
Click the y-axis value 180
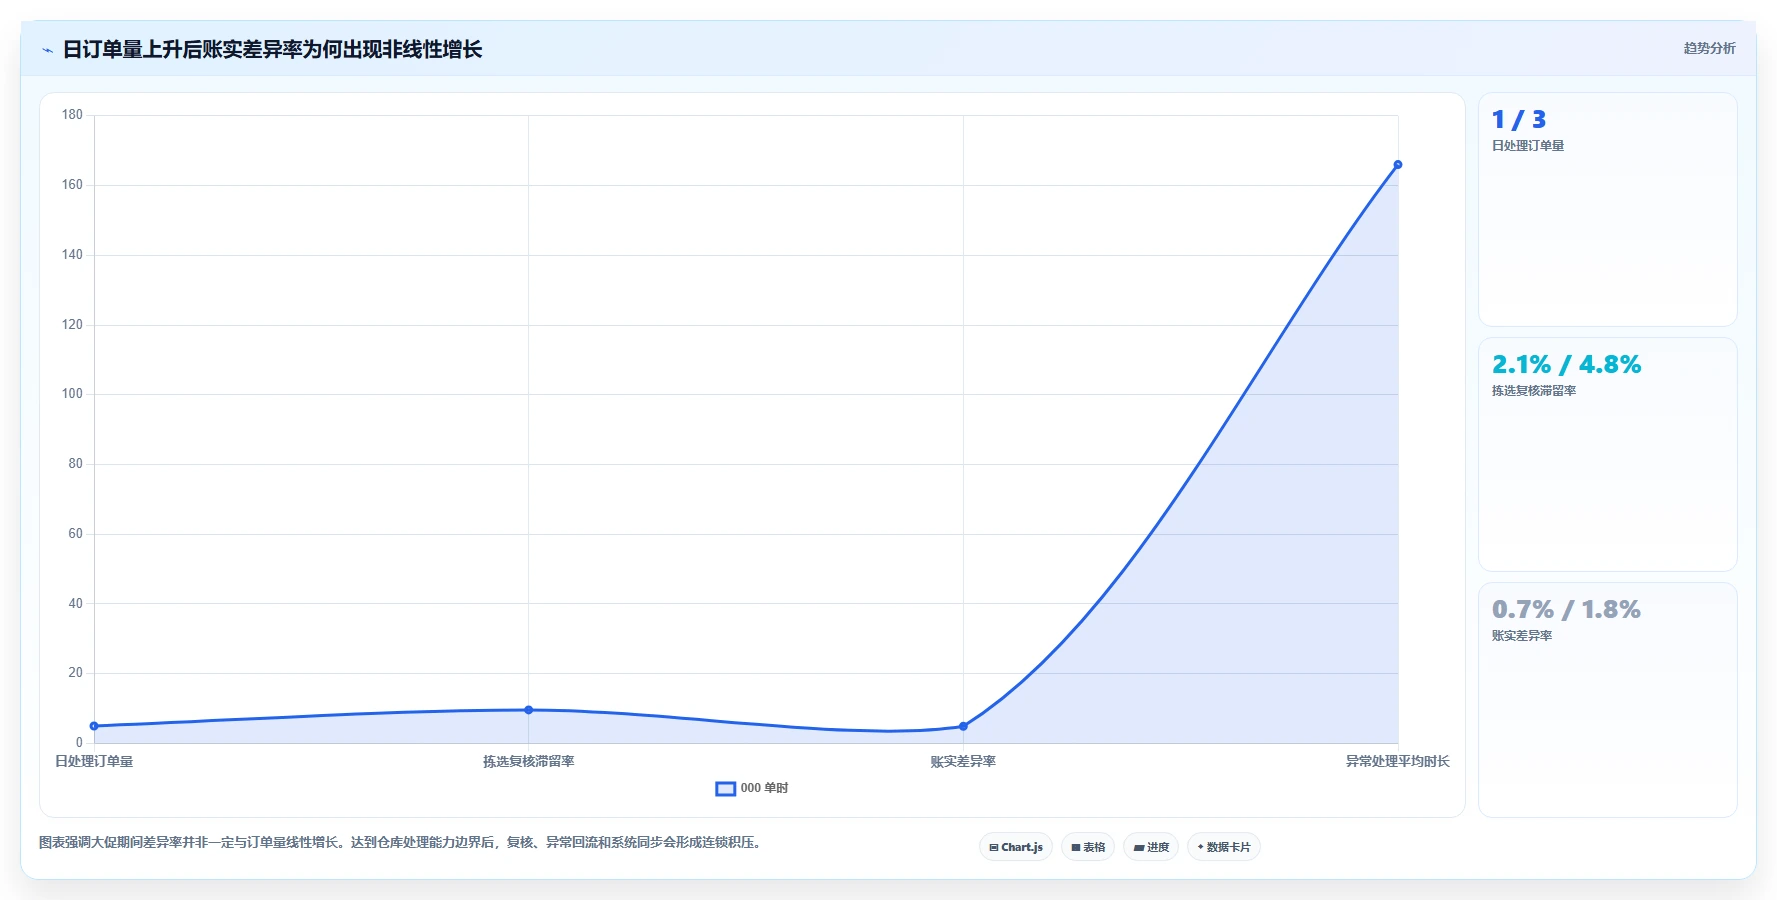pyautogui.click(x=72, y=115)
